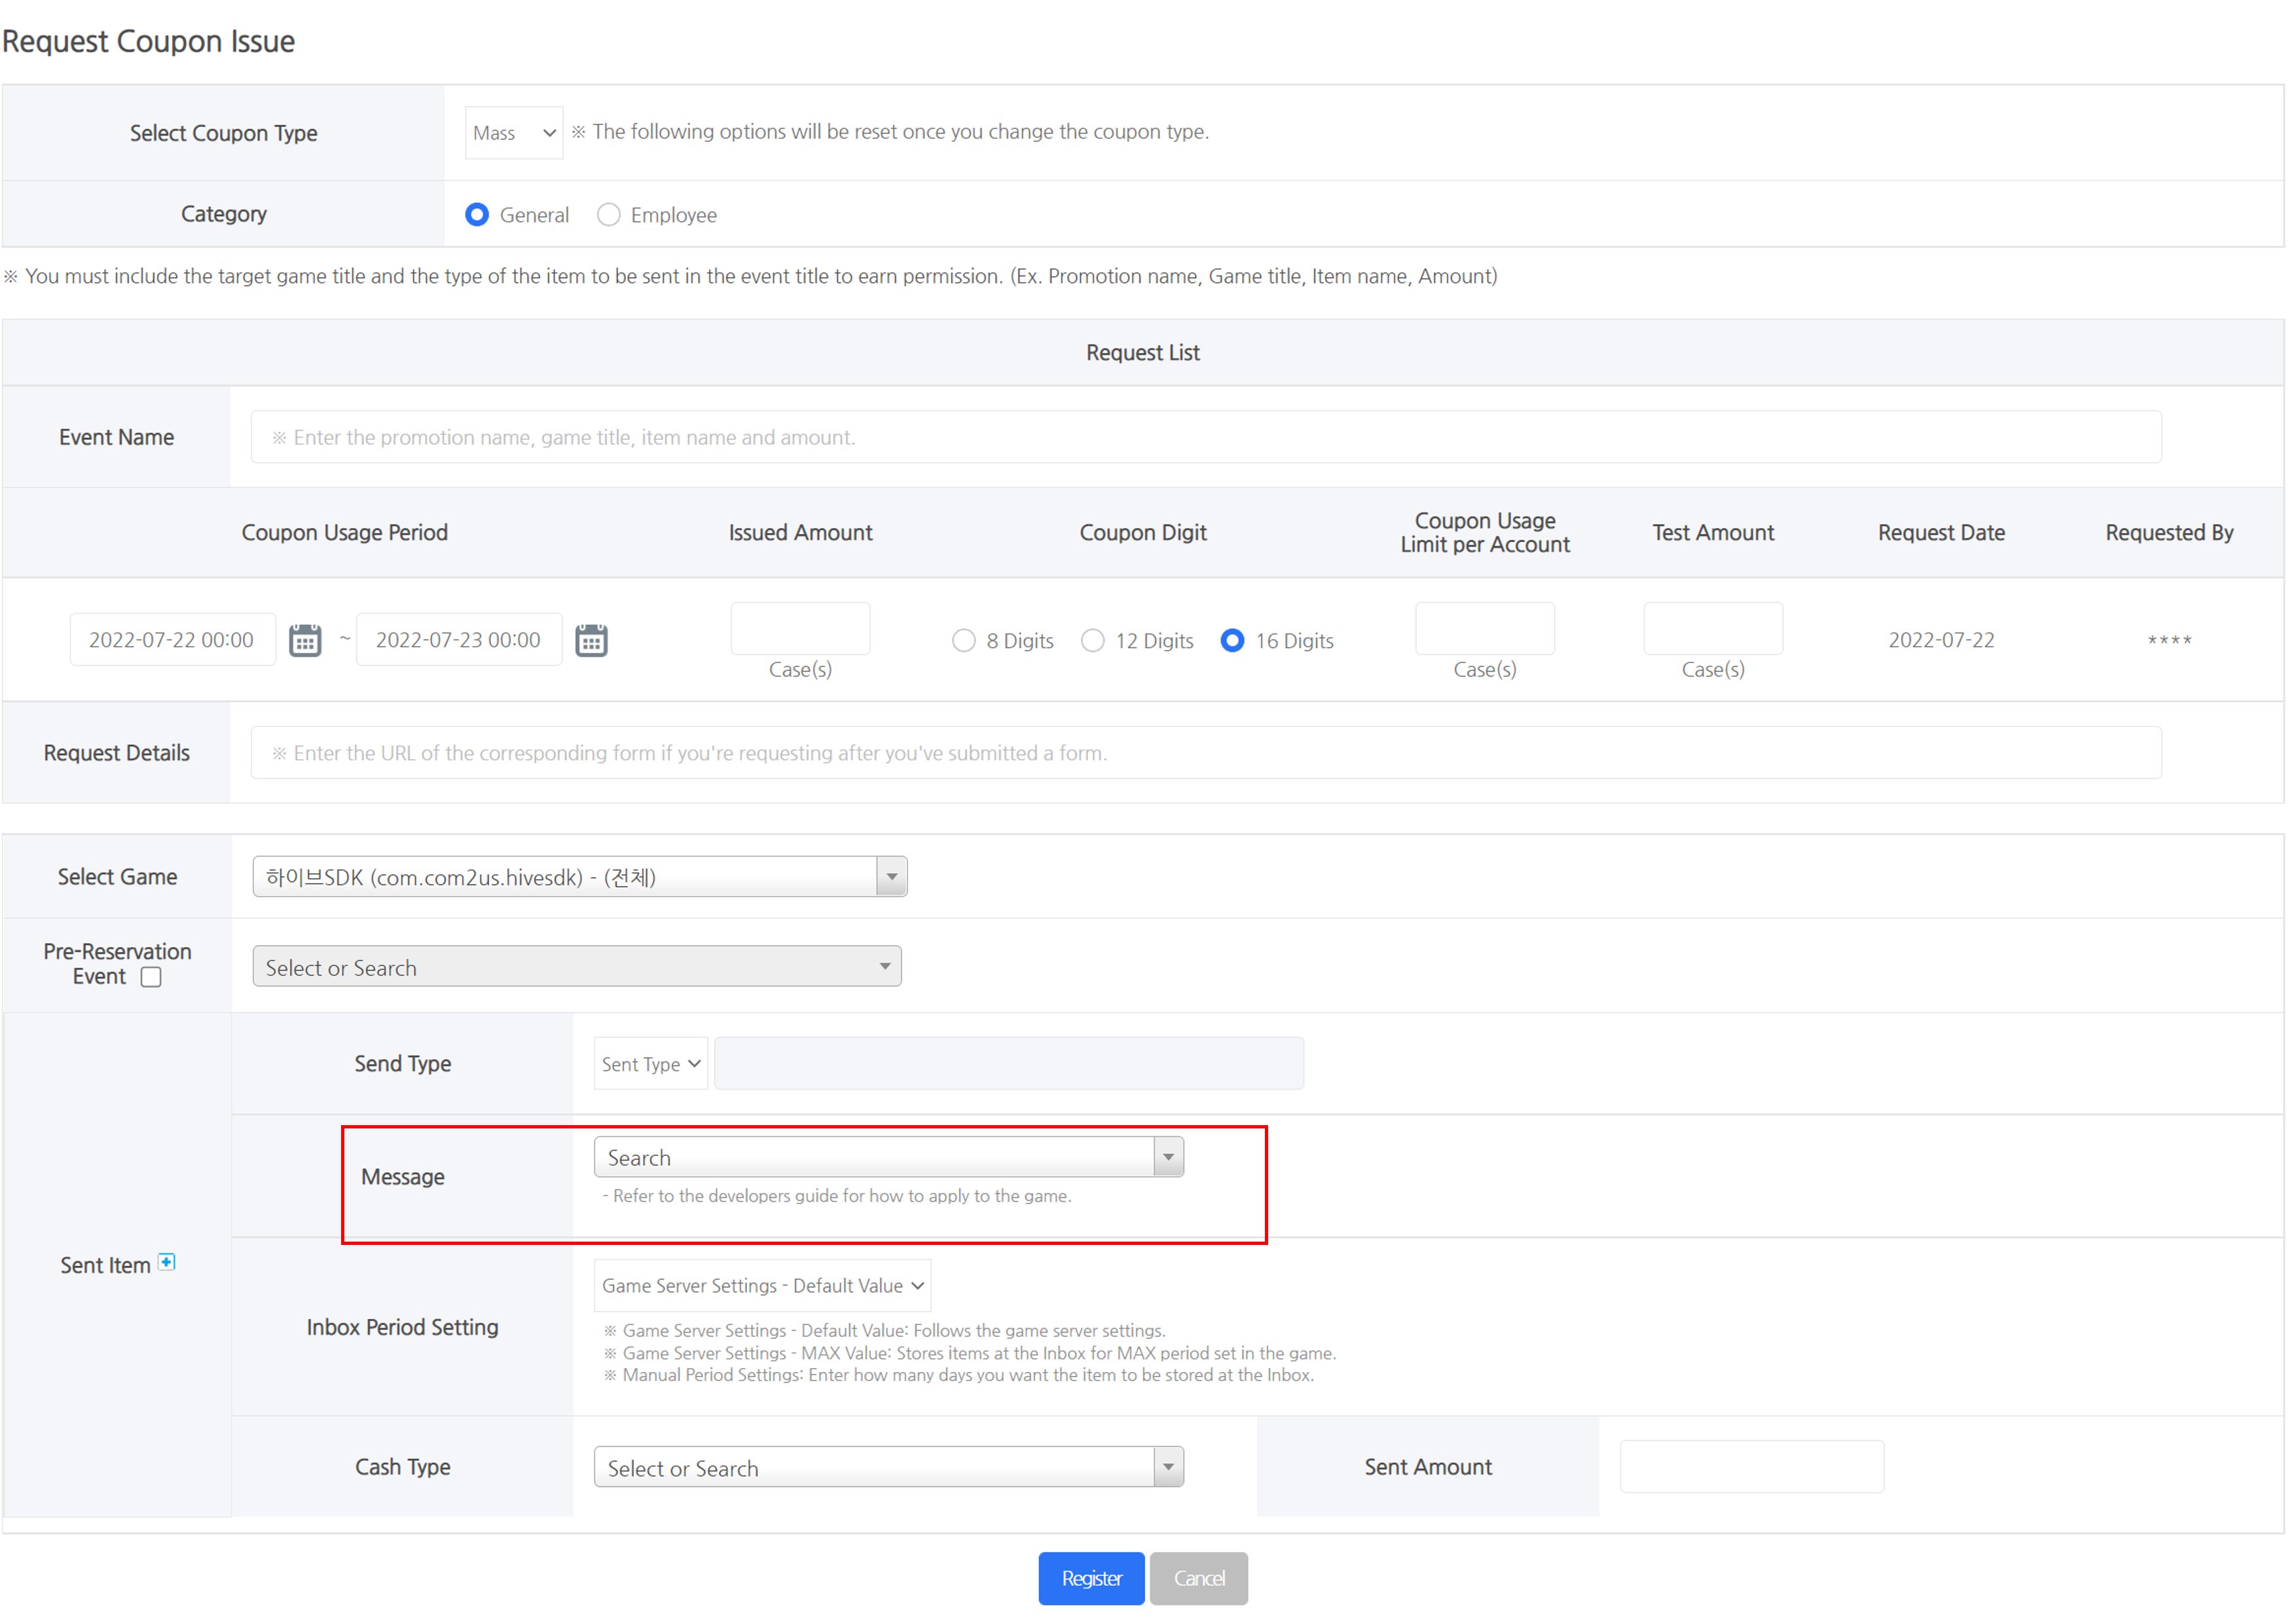Open the Mass coupon type dropdown
2296x1620 pixels.
pyautogui.click(x=514, y=133)
